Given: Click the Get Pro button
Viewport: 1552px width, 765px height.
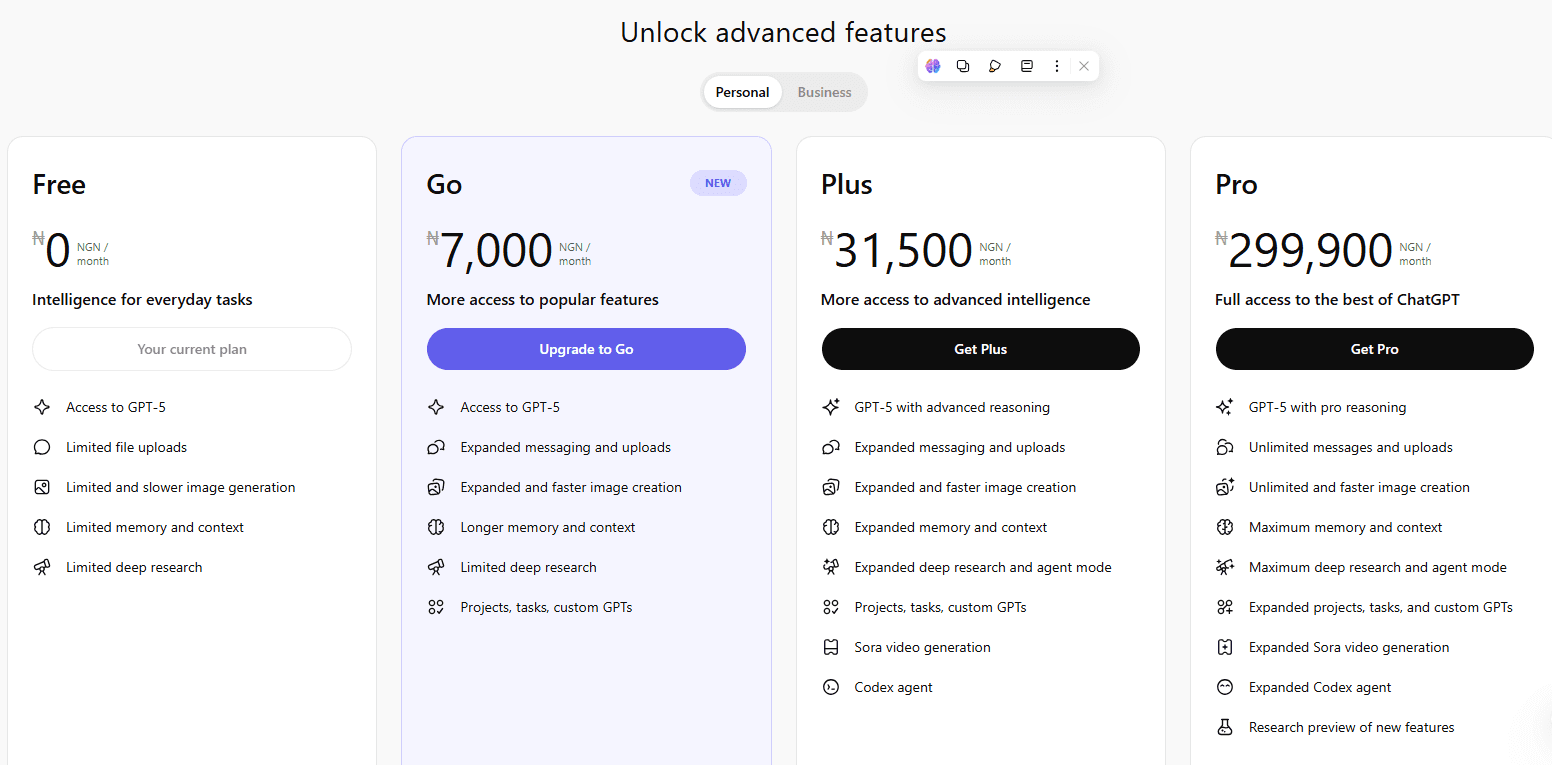Looking at the screenshot, I should pyautogui.click(x=1374, y=349).
